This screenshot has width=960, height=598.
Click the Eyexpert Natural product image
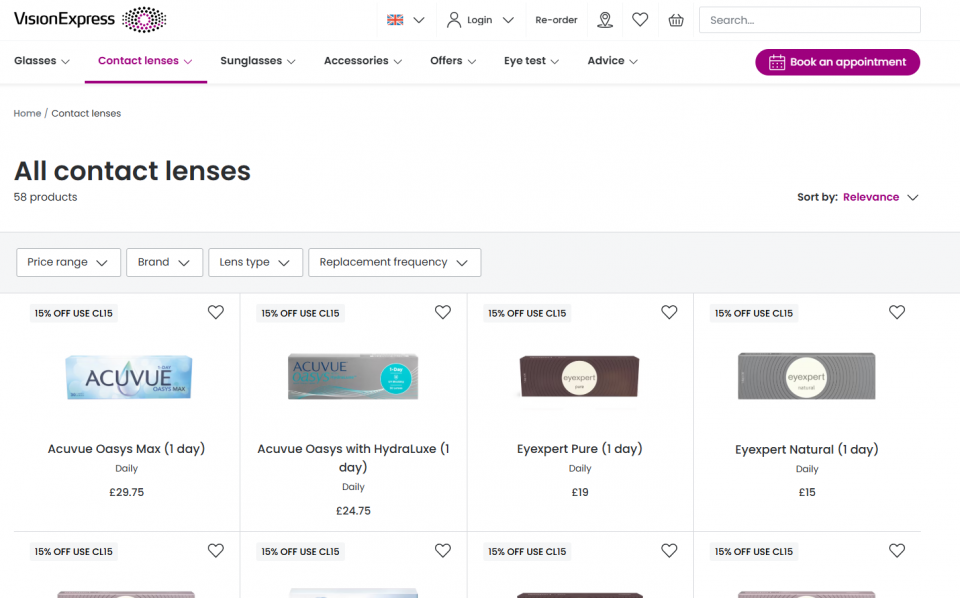(806, 376)
